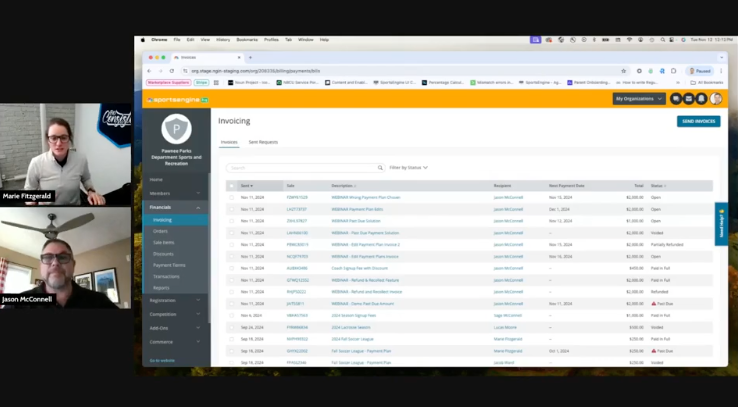Open the Filter by Status dropdown
Viewport: 738px width, 407px height.
408,168
